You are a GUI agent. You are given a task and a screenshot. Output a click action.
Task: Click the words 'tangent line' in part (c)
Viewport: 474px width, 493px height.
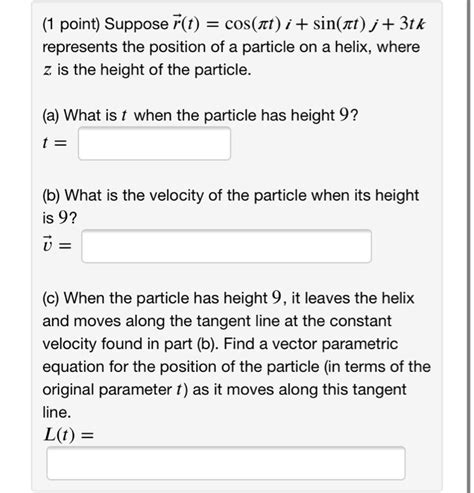[238, 321]
